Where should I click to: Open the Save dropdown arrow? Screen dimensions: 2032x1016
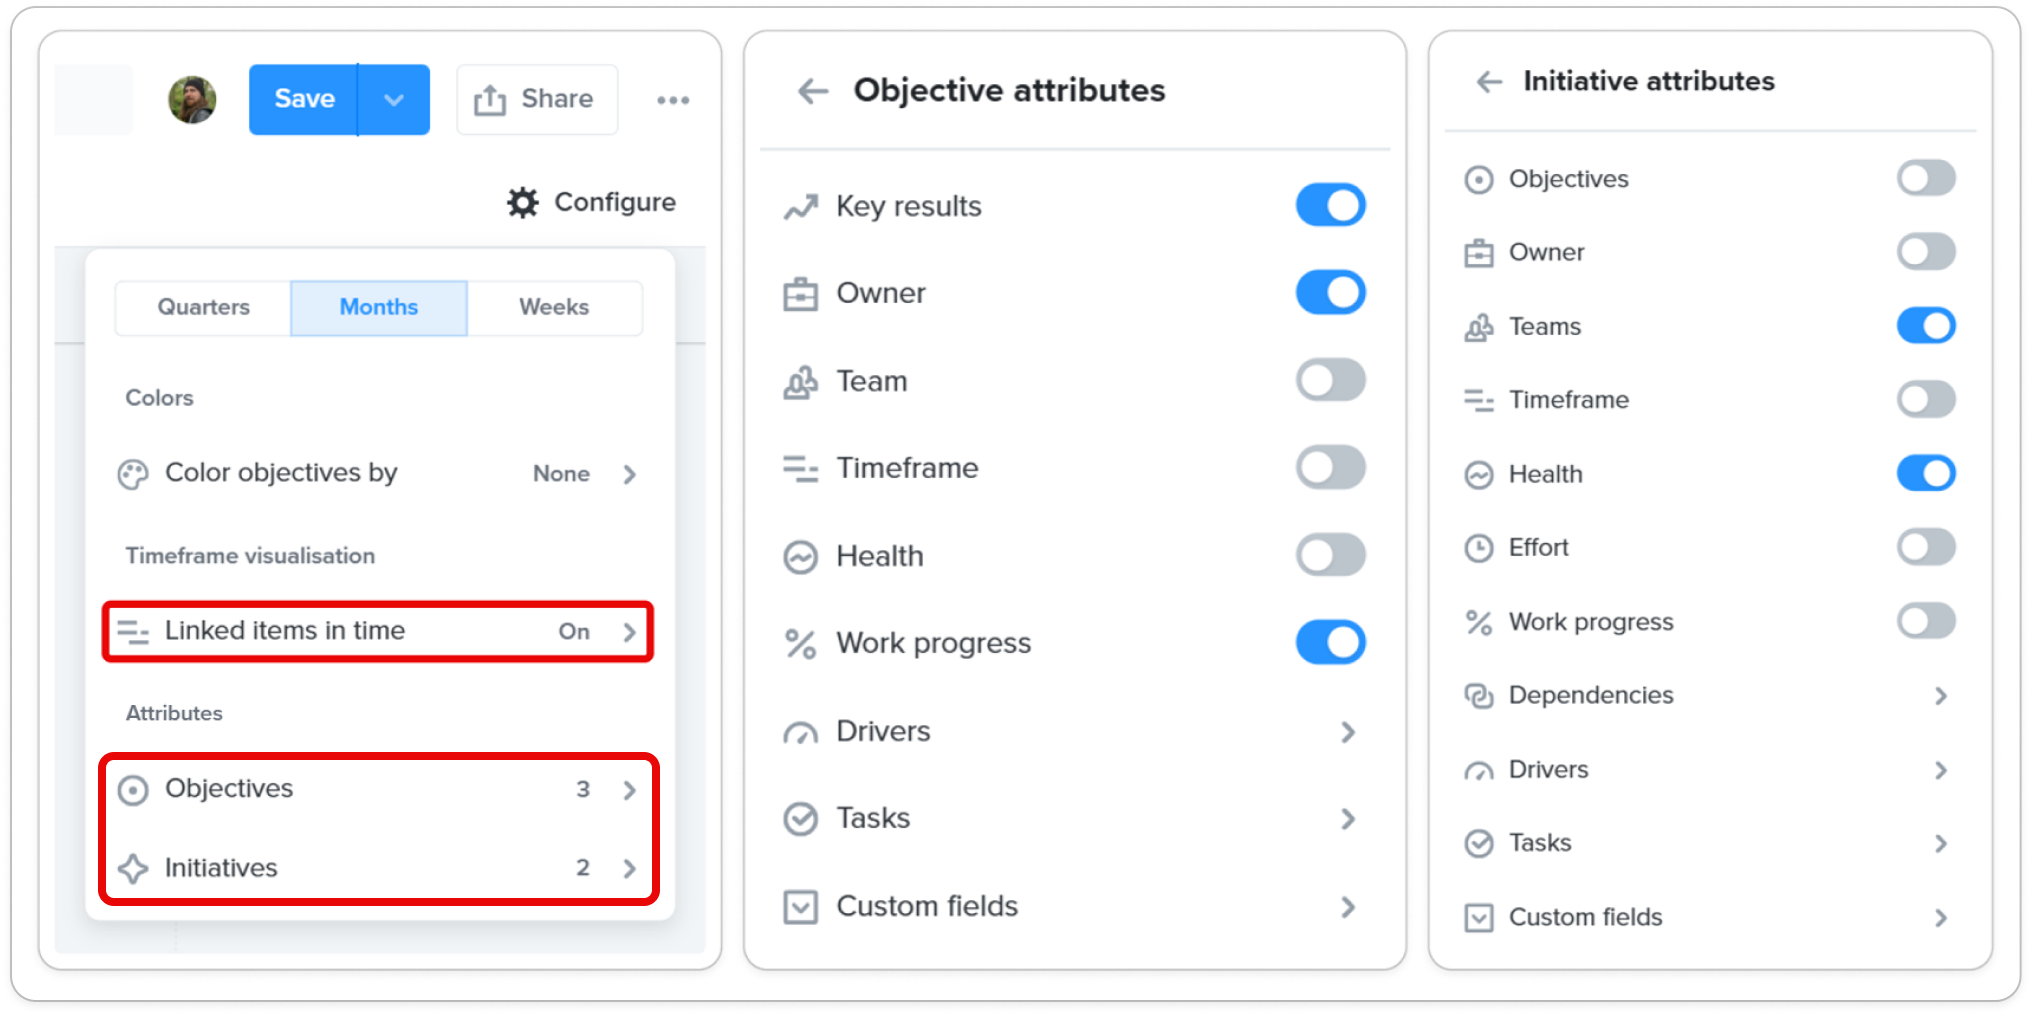coord(394,100)
